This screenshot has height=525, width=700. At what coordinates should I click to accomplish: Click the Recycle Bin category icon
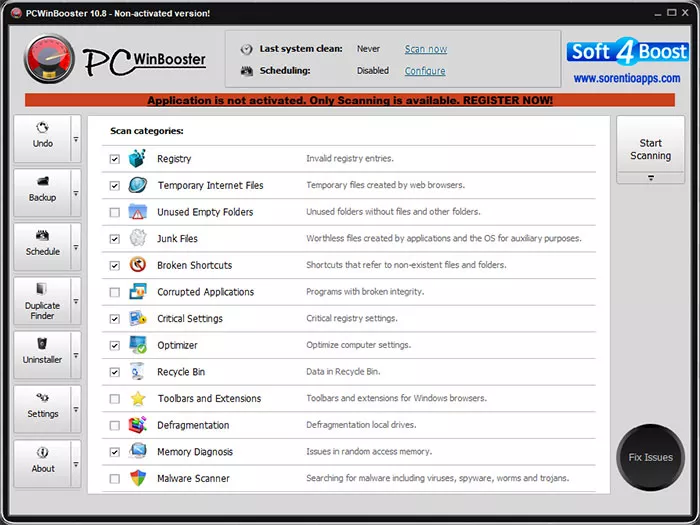tap(137, 371)
